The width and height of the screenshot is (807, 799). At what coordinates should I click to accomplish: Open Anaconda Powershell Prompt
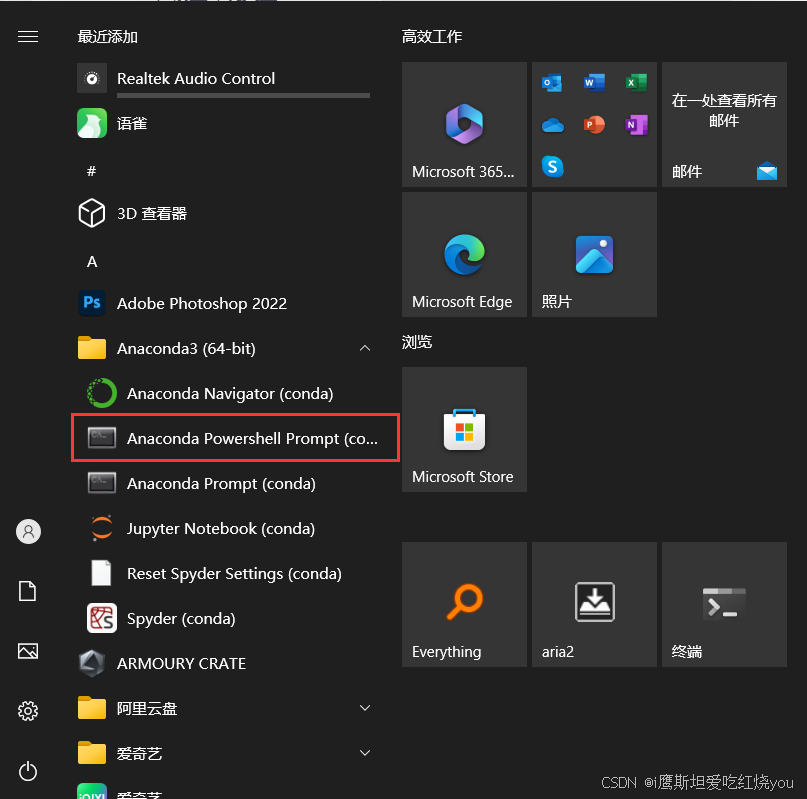(235, 438)
